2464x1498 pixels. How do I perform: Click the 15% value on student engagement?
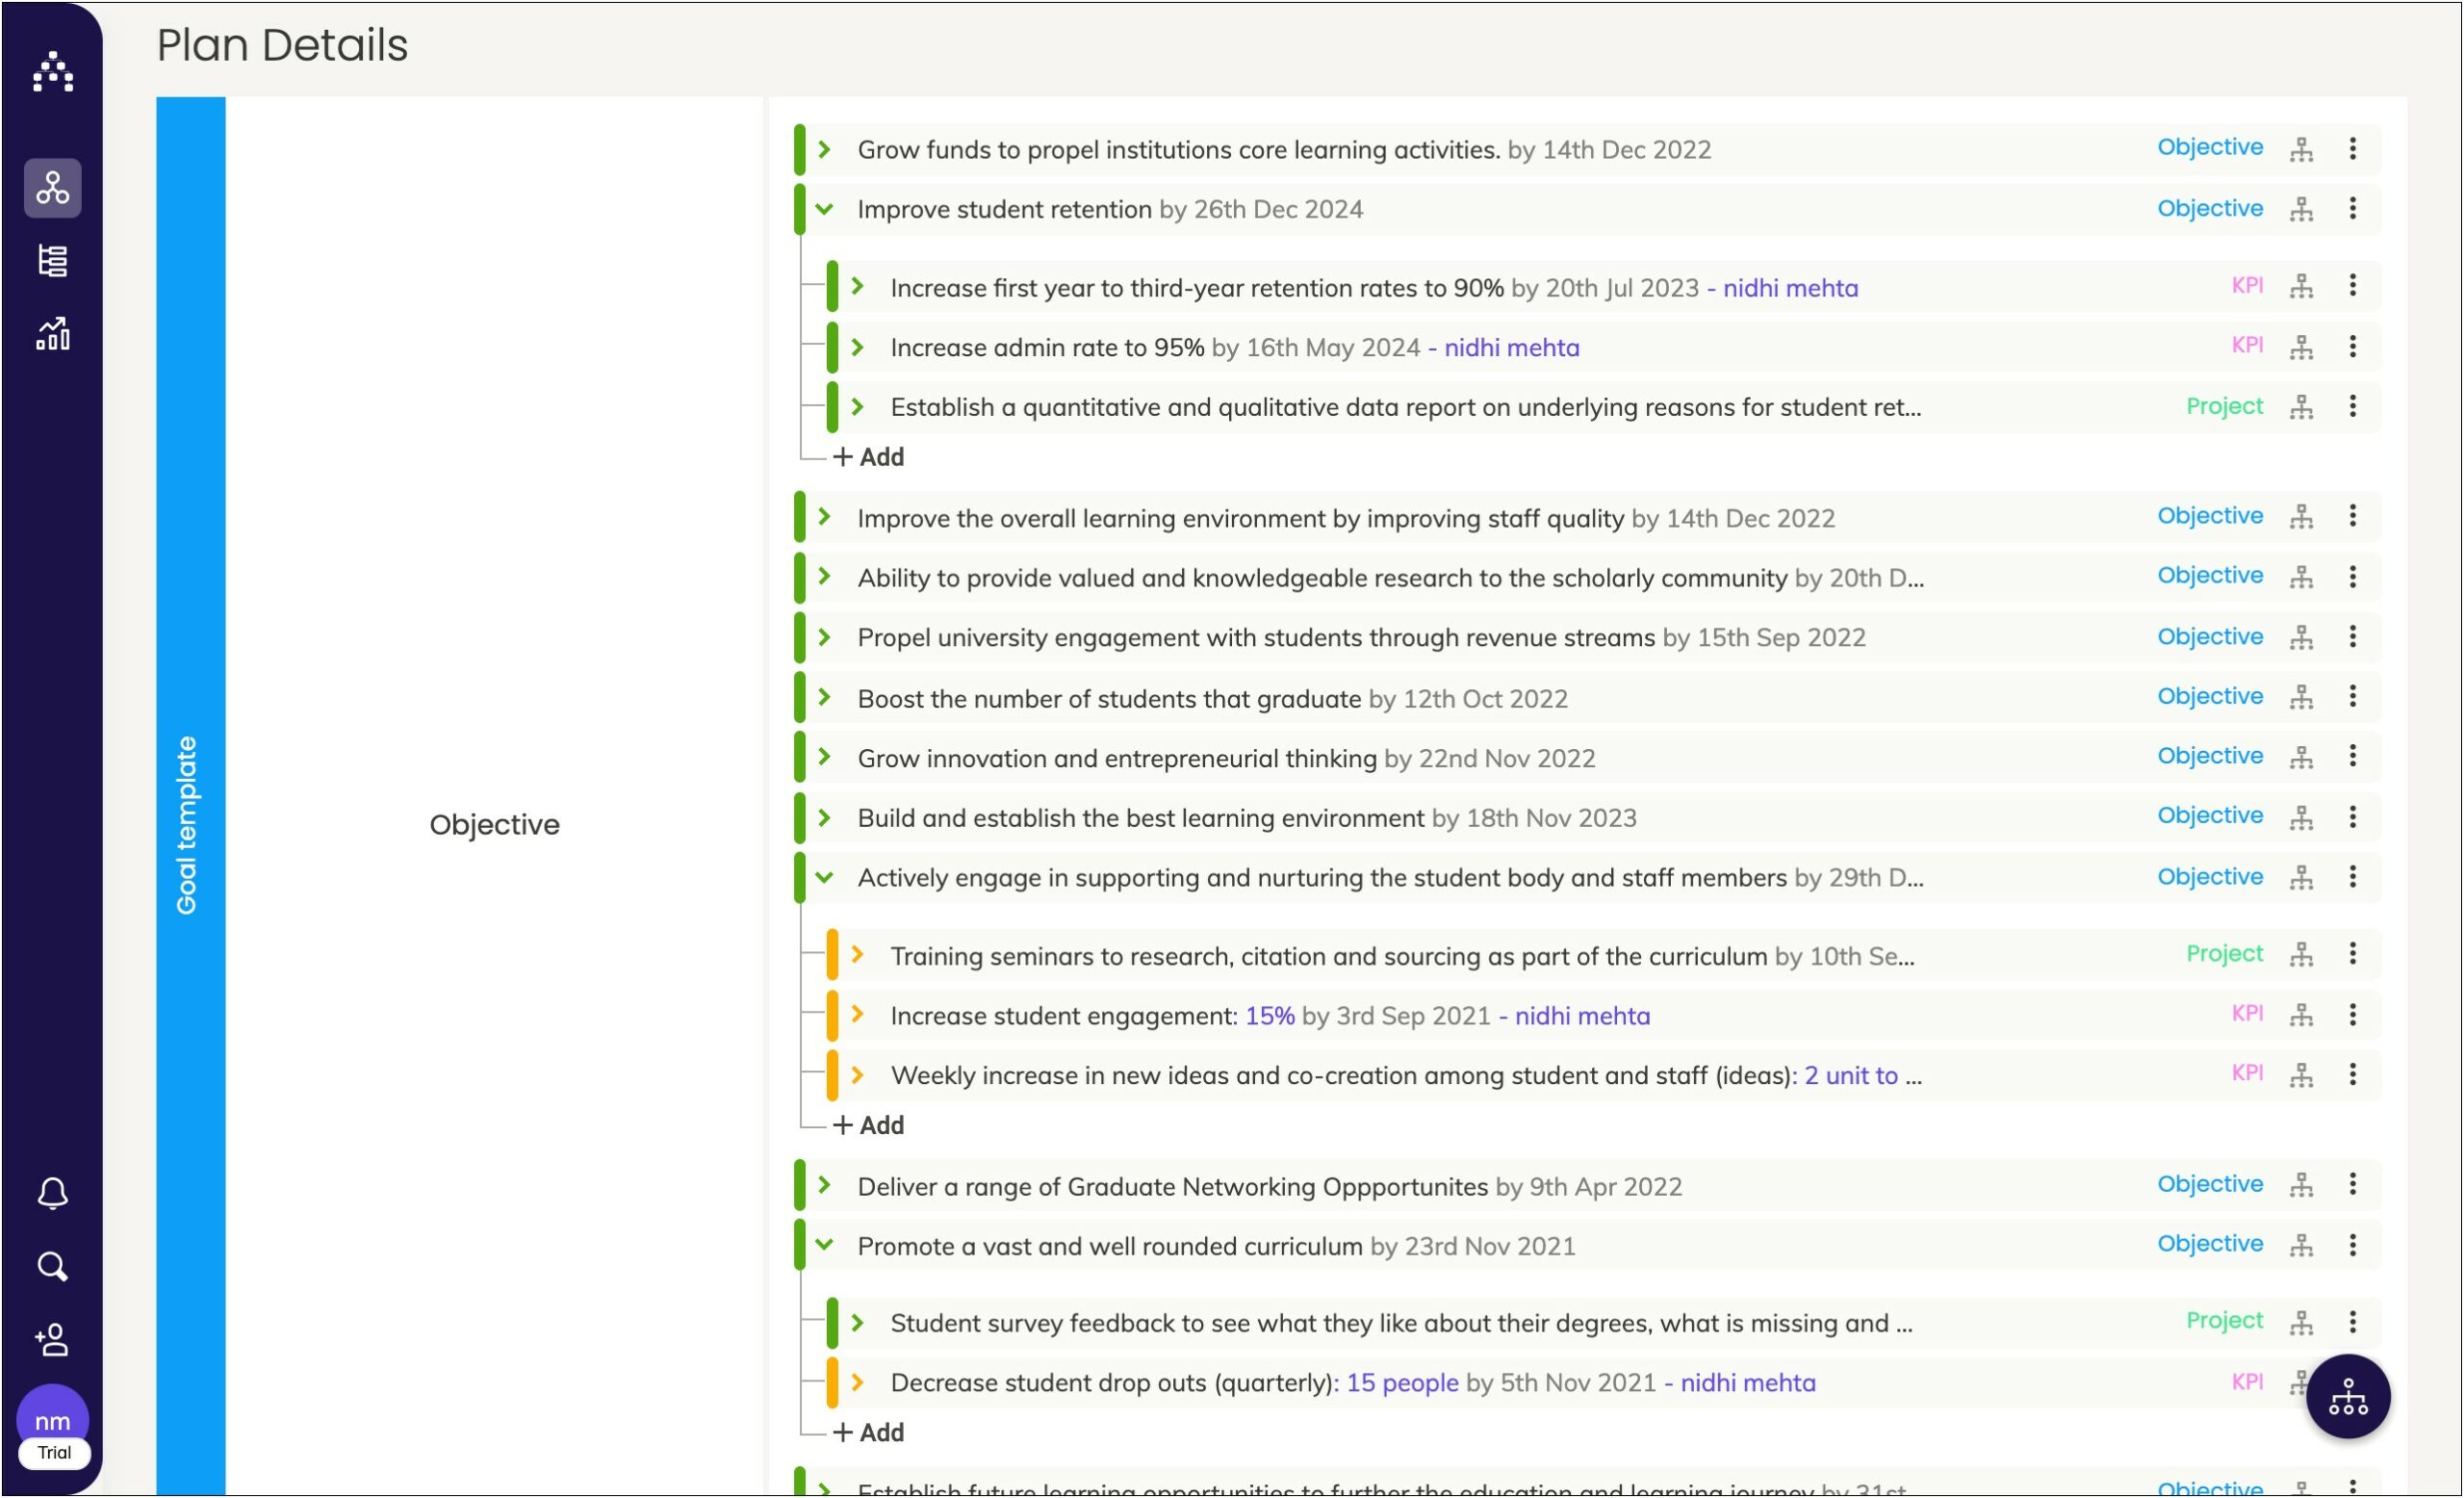pos(1269,1016)
